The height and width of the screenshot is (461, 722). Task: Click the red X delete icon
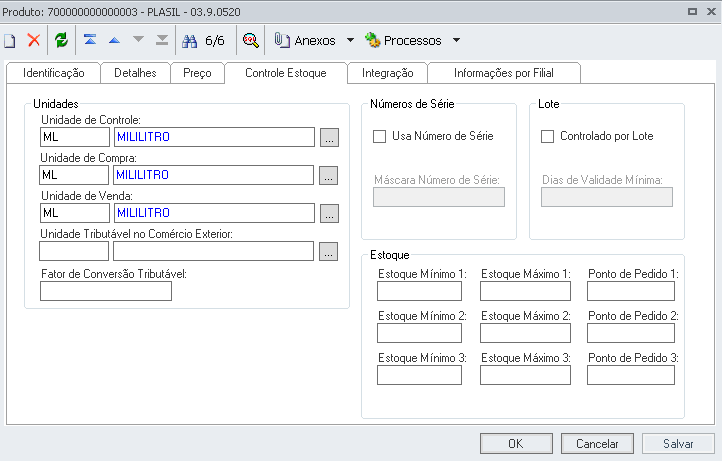34,41
